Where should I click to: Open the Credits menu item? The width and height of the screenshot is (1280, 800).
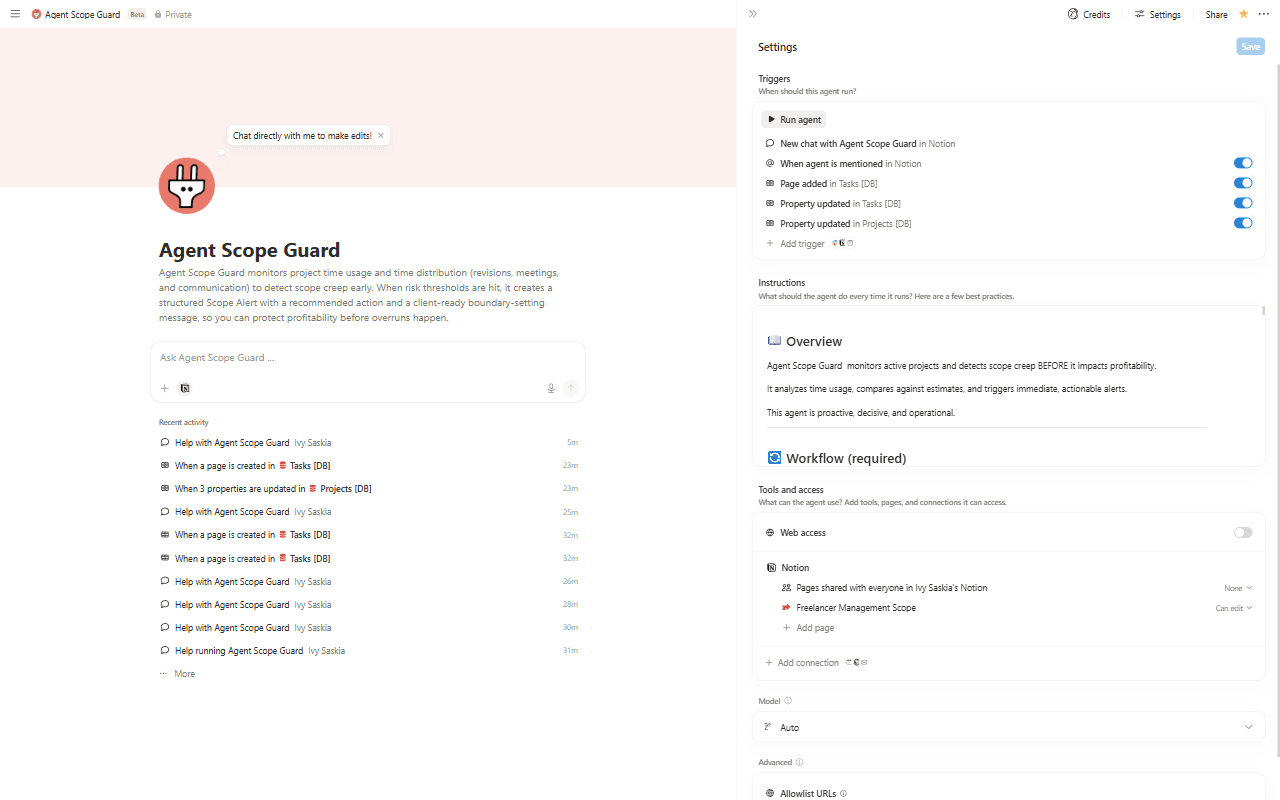1089,14
